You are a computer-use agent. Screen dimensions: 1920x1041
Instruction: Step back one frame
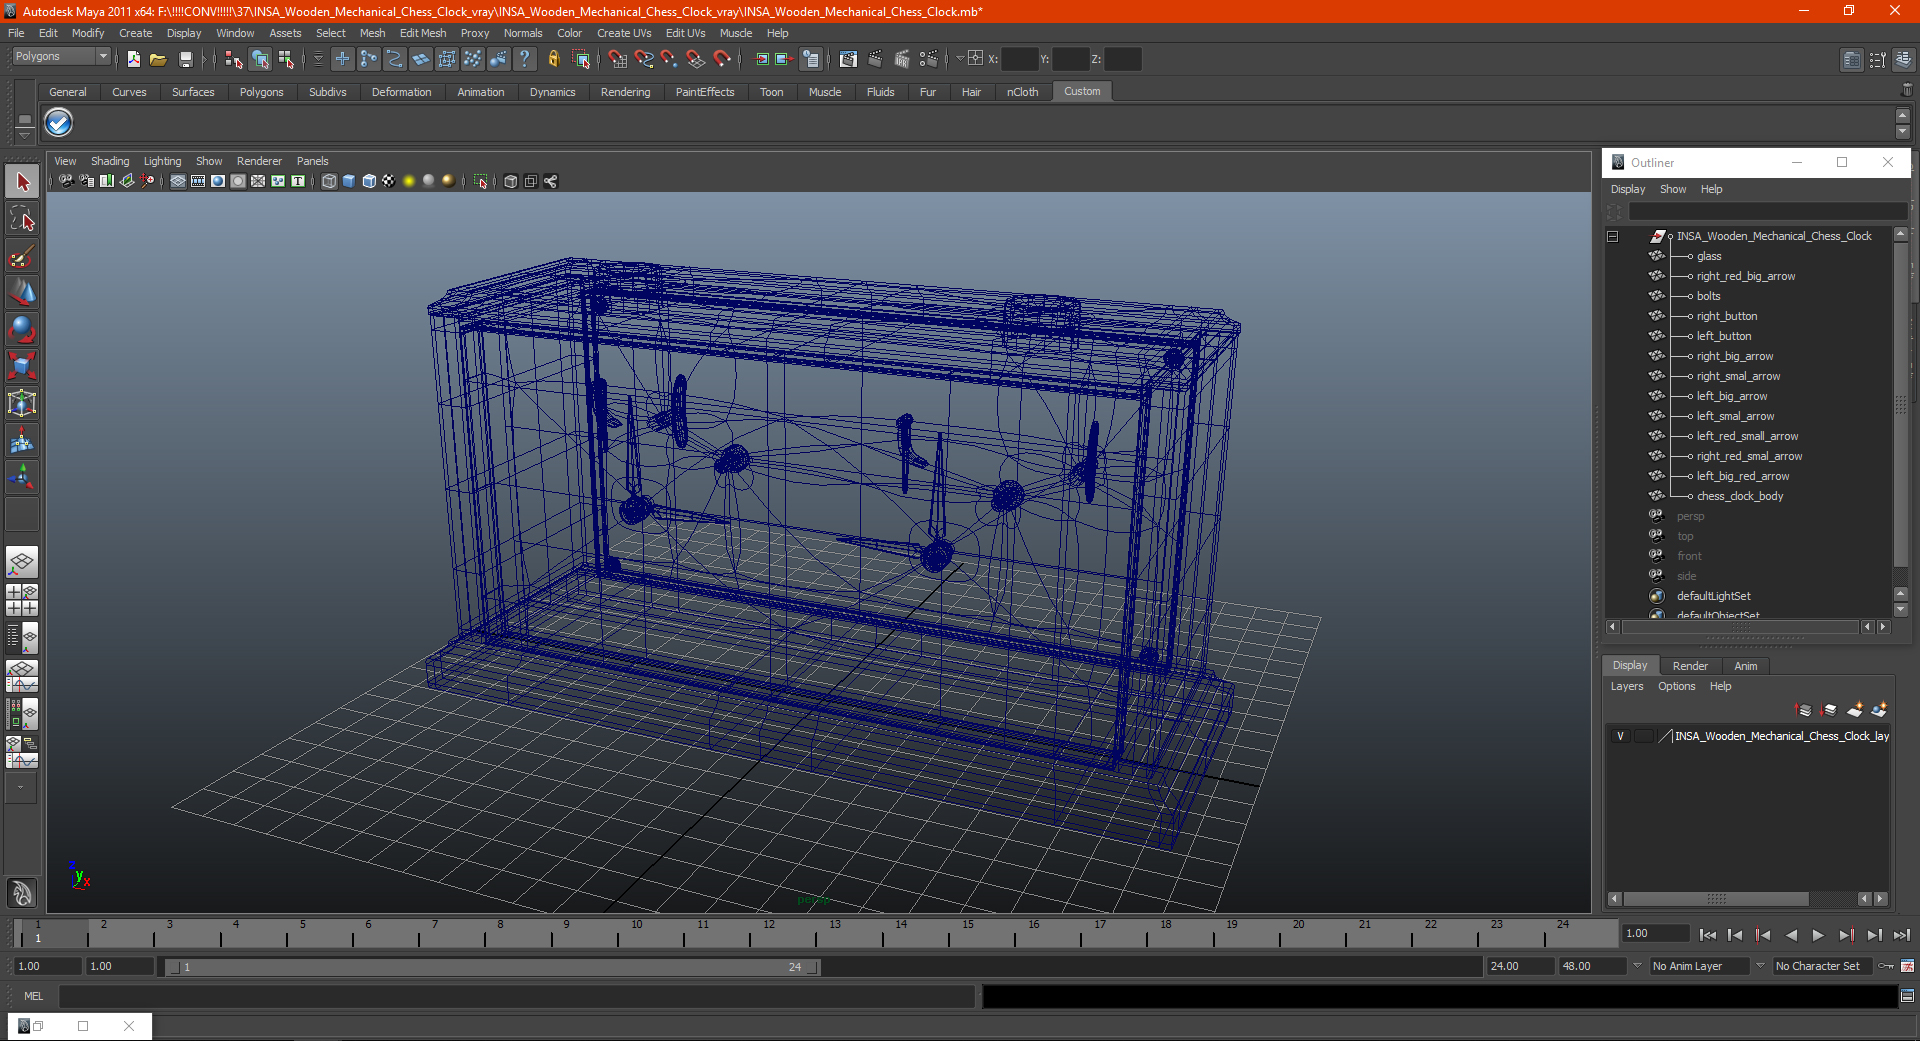[x=1735, y=935]
